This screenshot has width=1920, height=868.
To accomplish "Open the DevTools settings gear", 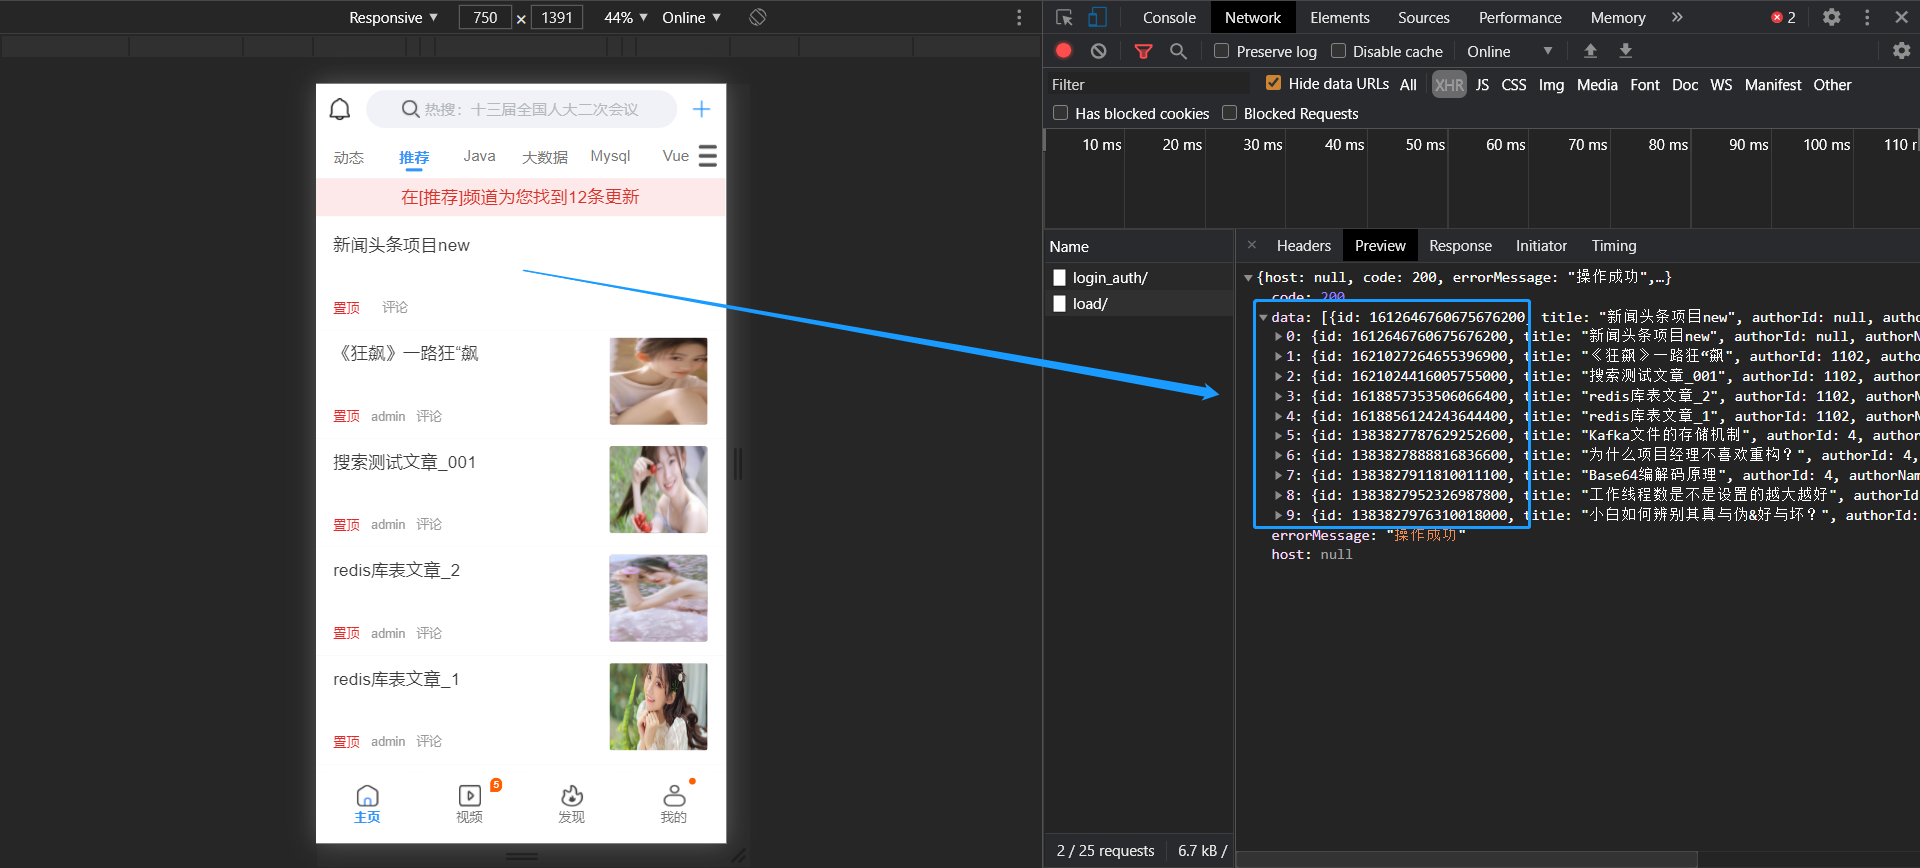I will click(x=1831, y=17).
